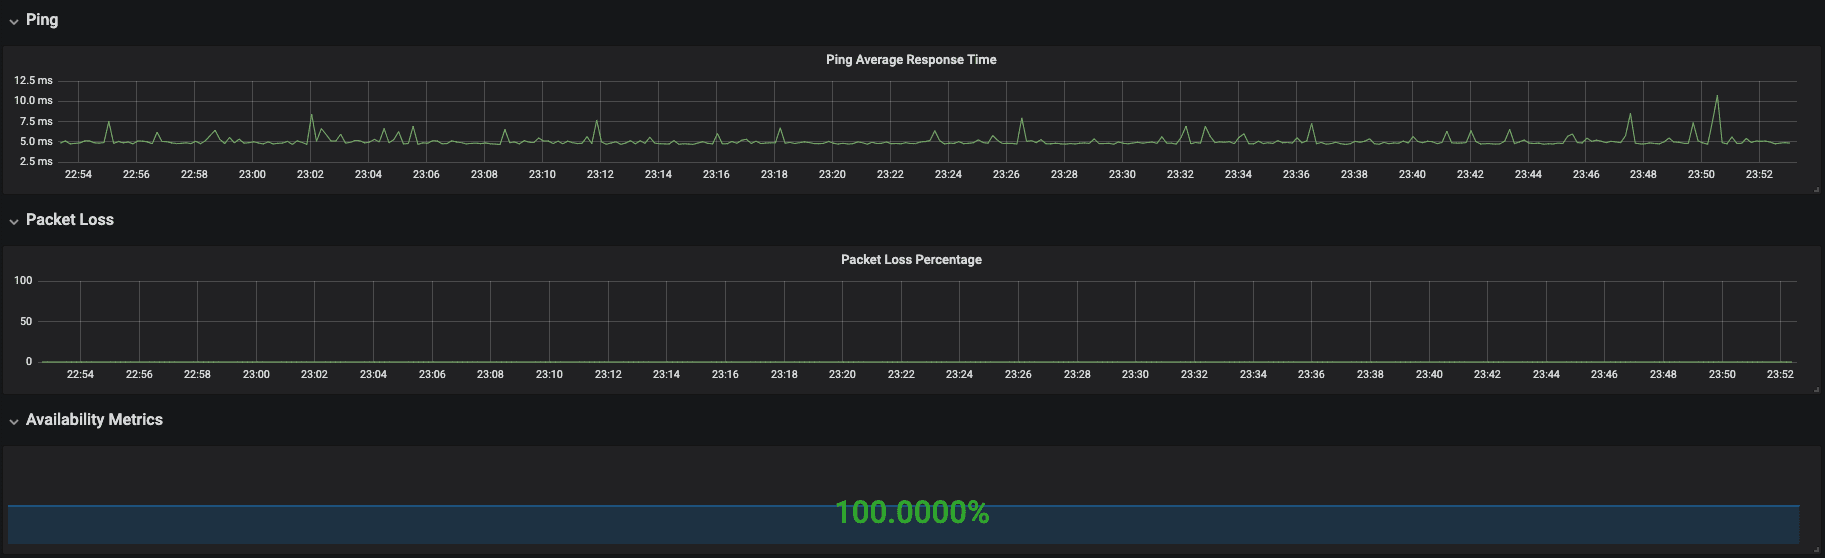Collapse the Packet Loss row chevron

click(x=14, y=221)
